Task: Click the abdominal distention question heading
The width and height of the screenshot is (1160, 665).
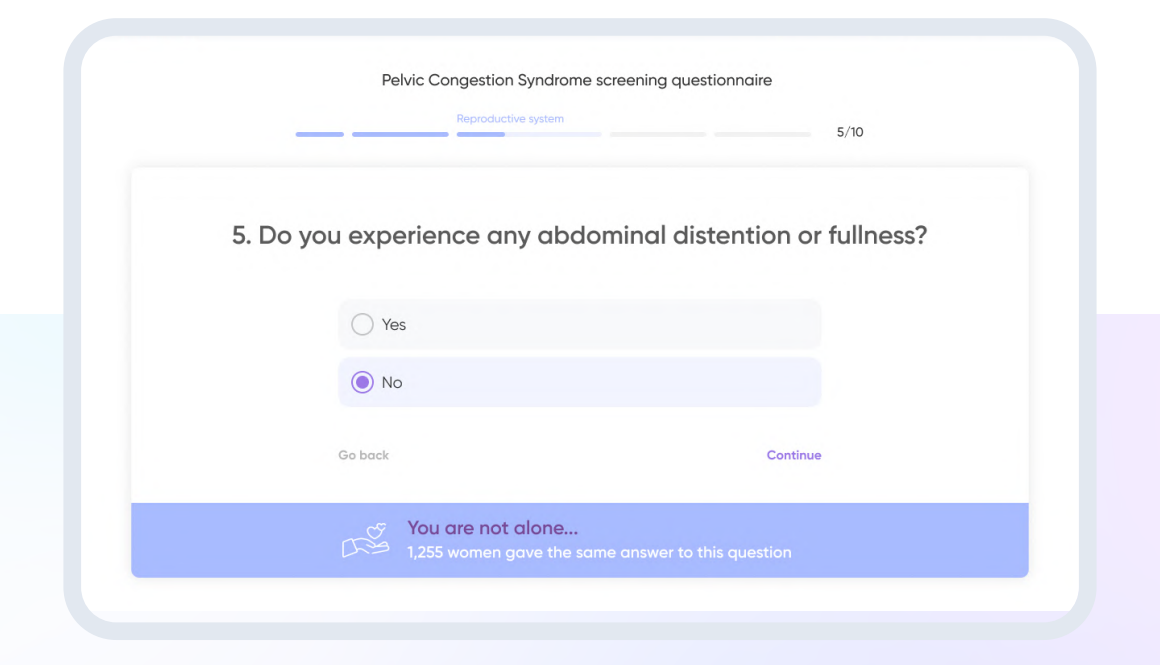Action: (579, 236)
